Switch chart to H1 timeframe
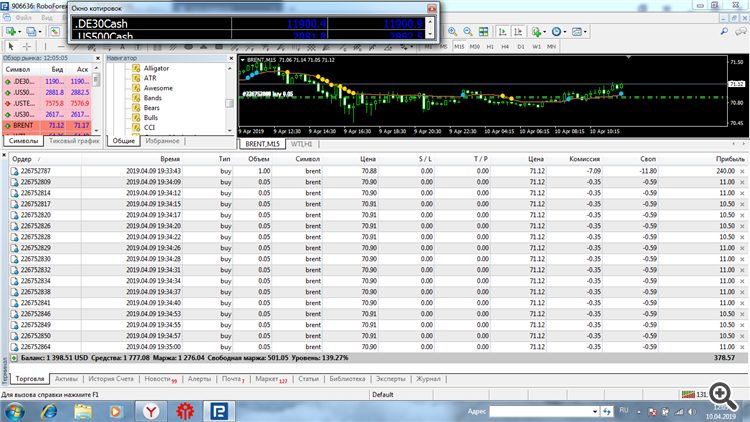This screenshot has width=750, height=422. coord(490,46)
